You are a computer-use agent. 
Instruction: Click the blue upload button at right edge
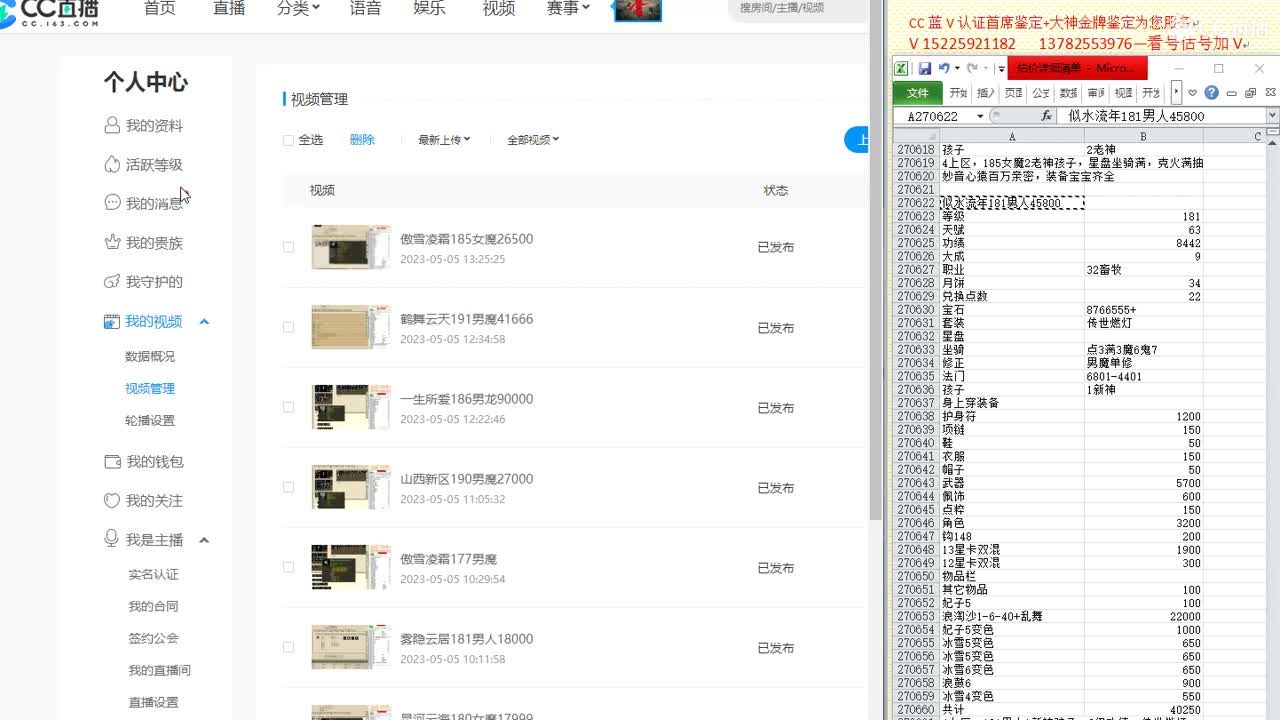click(x=857, y=140)
